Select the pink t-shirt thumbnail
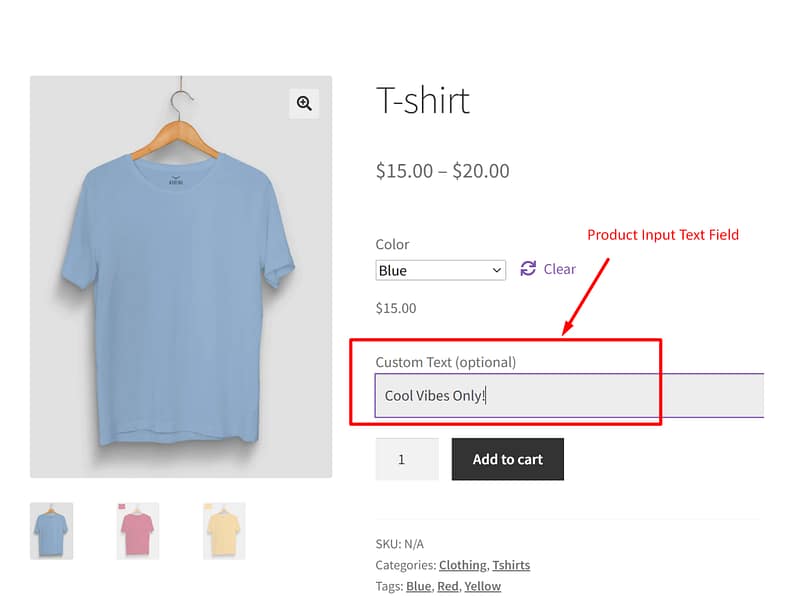The width and height of the screenshot is (800, 596). click(x=137, y=531)
